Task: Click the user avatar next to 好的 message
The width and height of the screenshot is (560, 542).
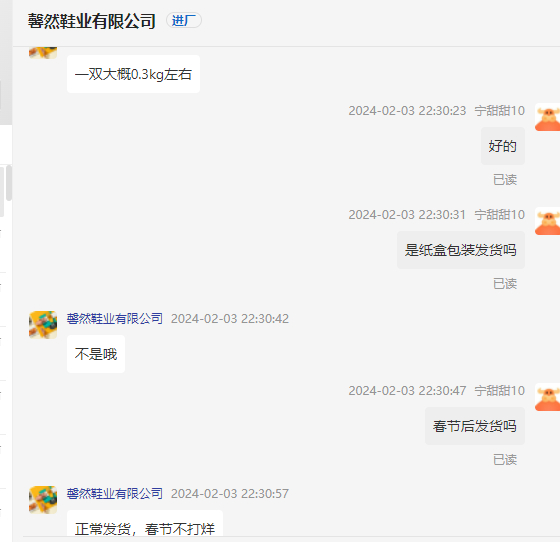Action: pos(548,117)
